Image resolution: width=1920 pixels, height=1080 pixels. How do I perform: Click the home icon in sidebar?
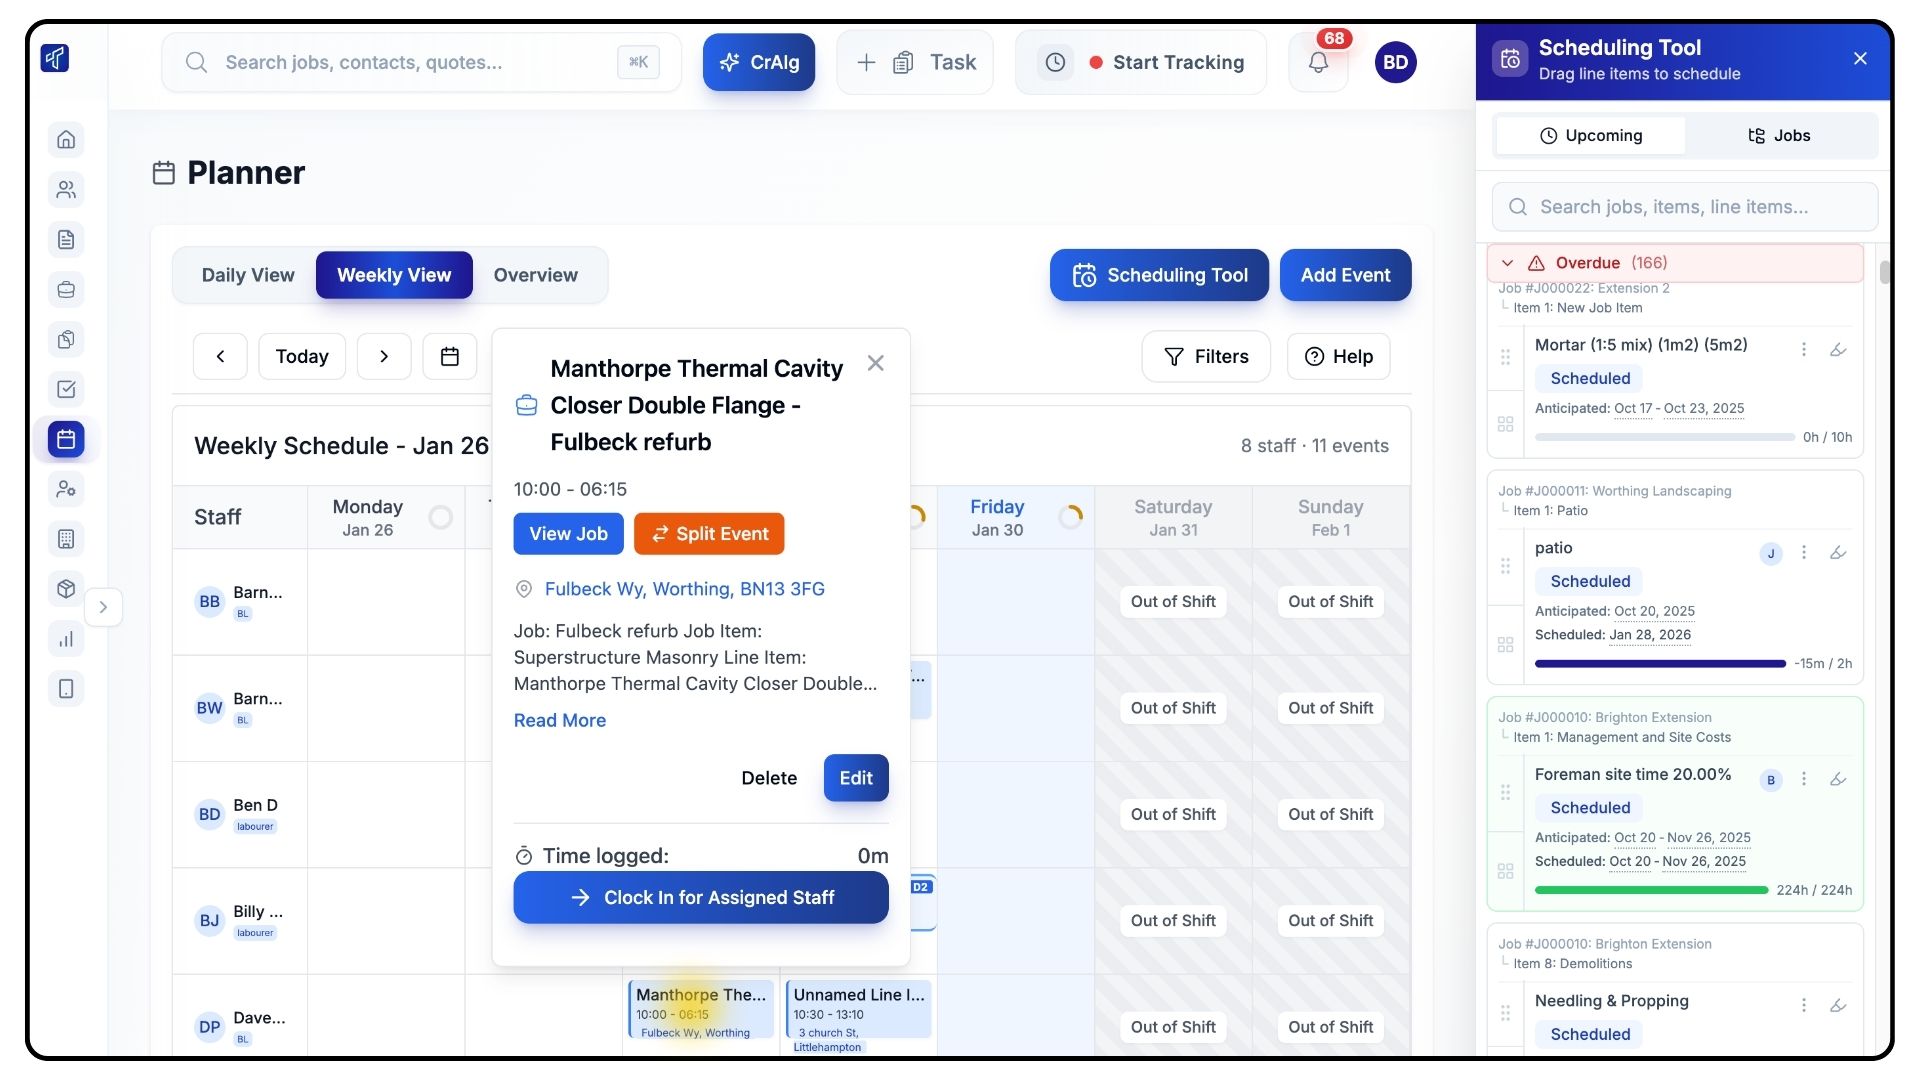click(x=66, y=139)
